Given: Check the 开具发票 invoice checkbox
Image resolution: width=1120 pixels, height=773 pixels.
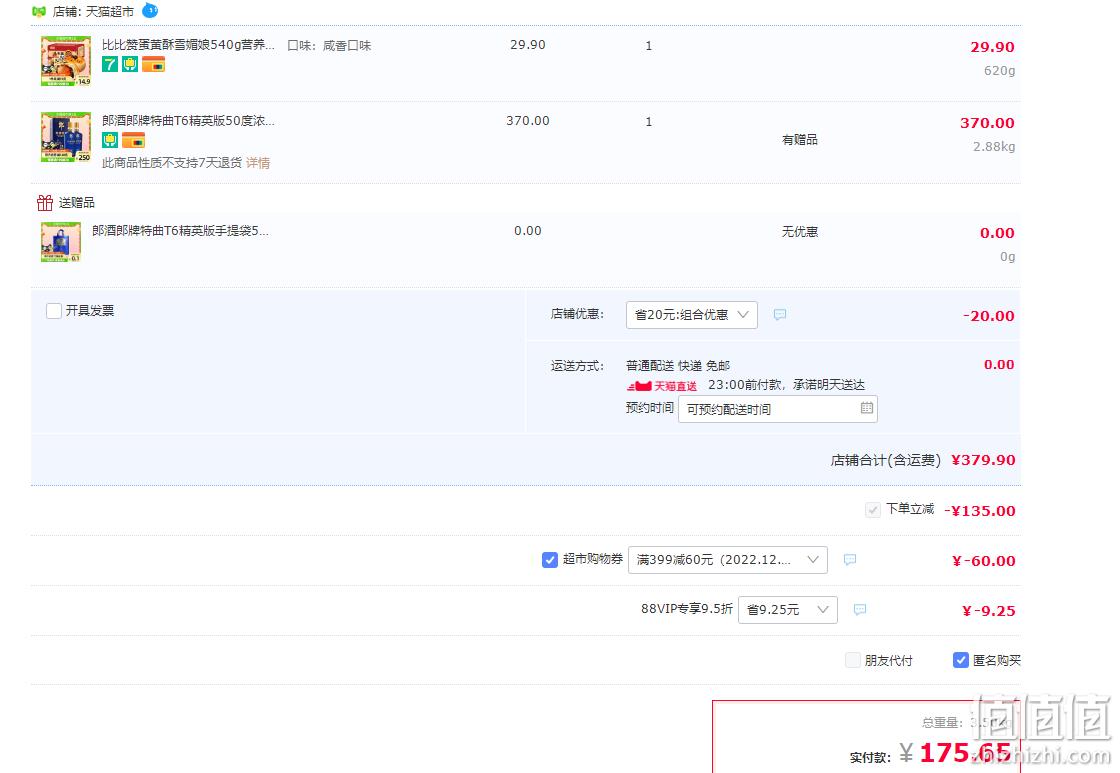Looking at the screenshot, I should click(54, 311).
